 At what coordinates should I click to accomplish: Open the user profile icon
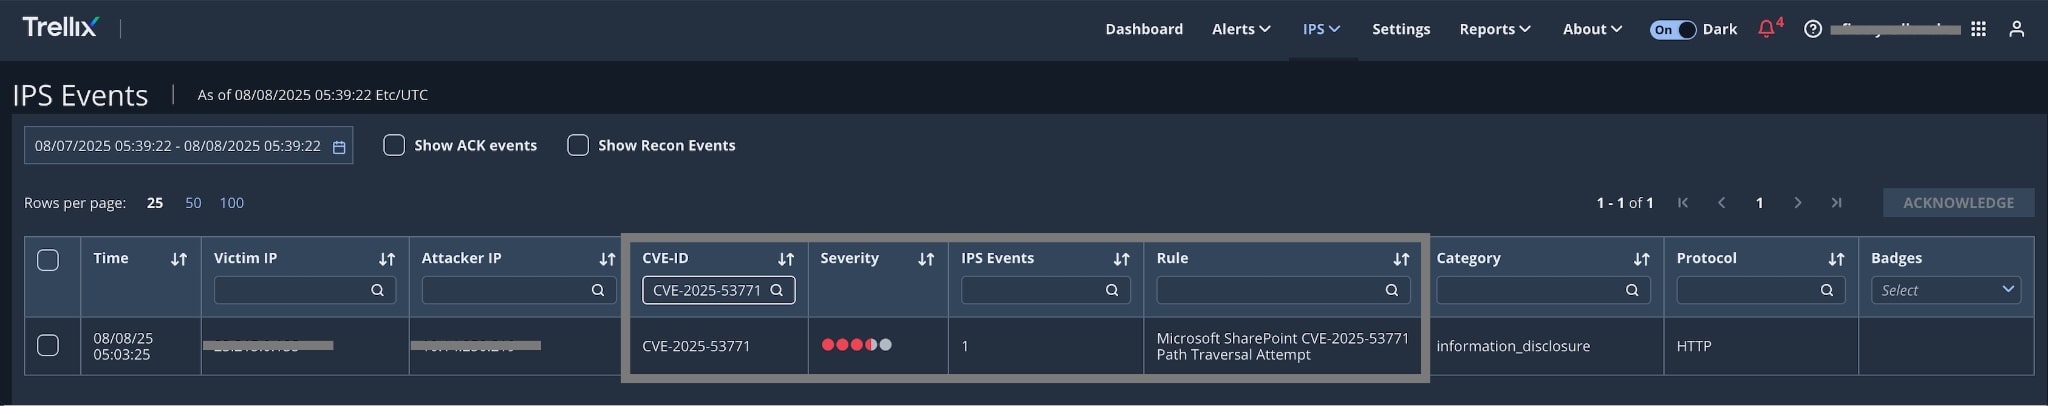tap(2017, 29)
